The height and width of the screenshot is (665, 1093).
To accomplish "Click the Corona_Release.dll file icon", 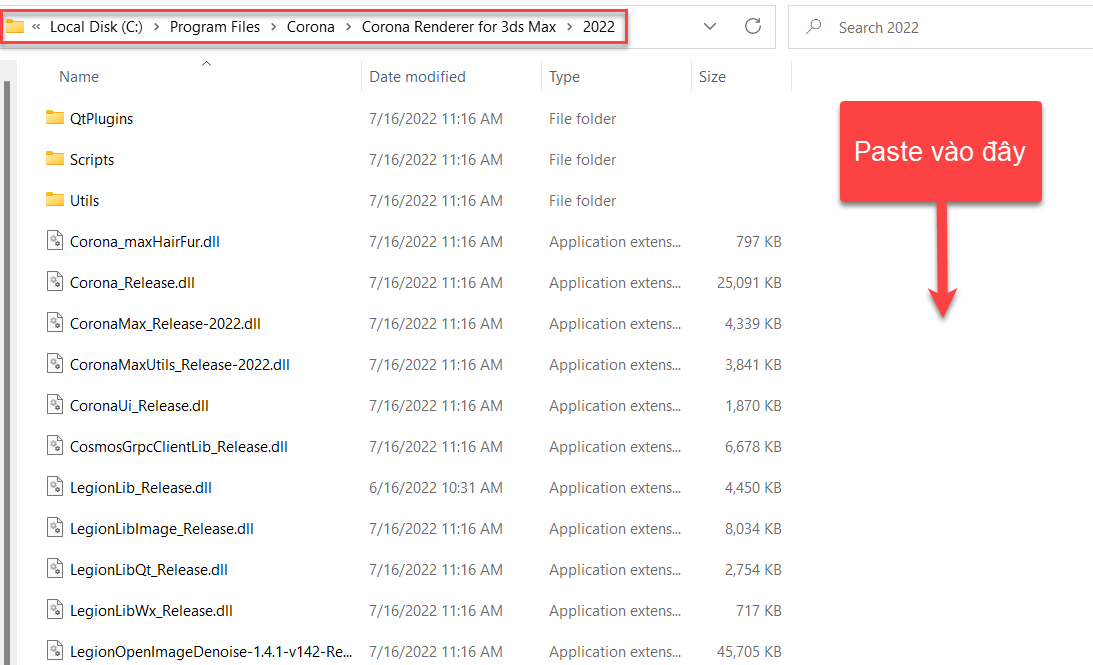I will pos(55,282).
